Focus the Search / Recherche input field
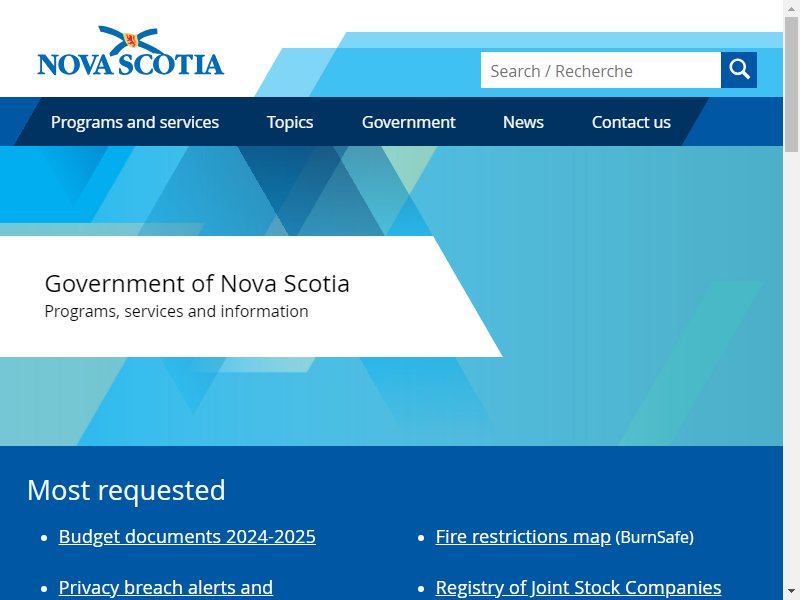 coord(601,70)
